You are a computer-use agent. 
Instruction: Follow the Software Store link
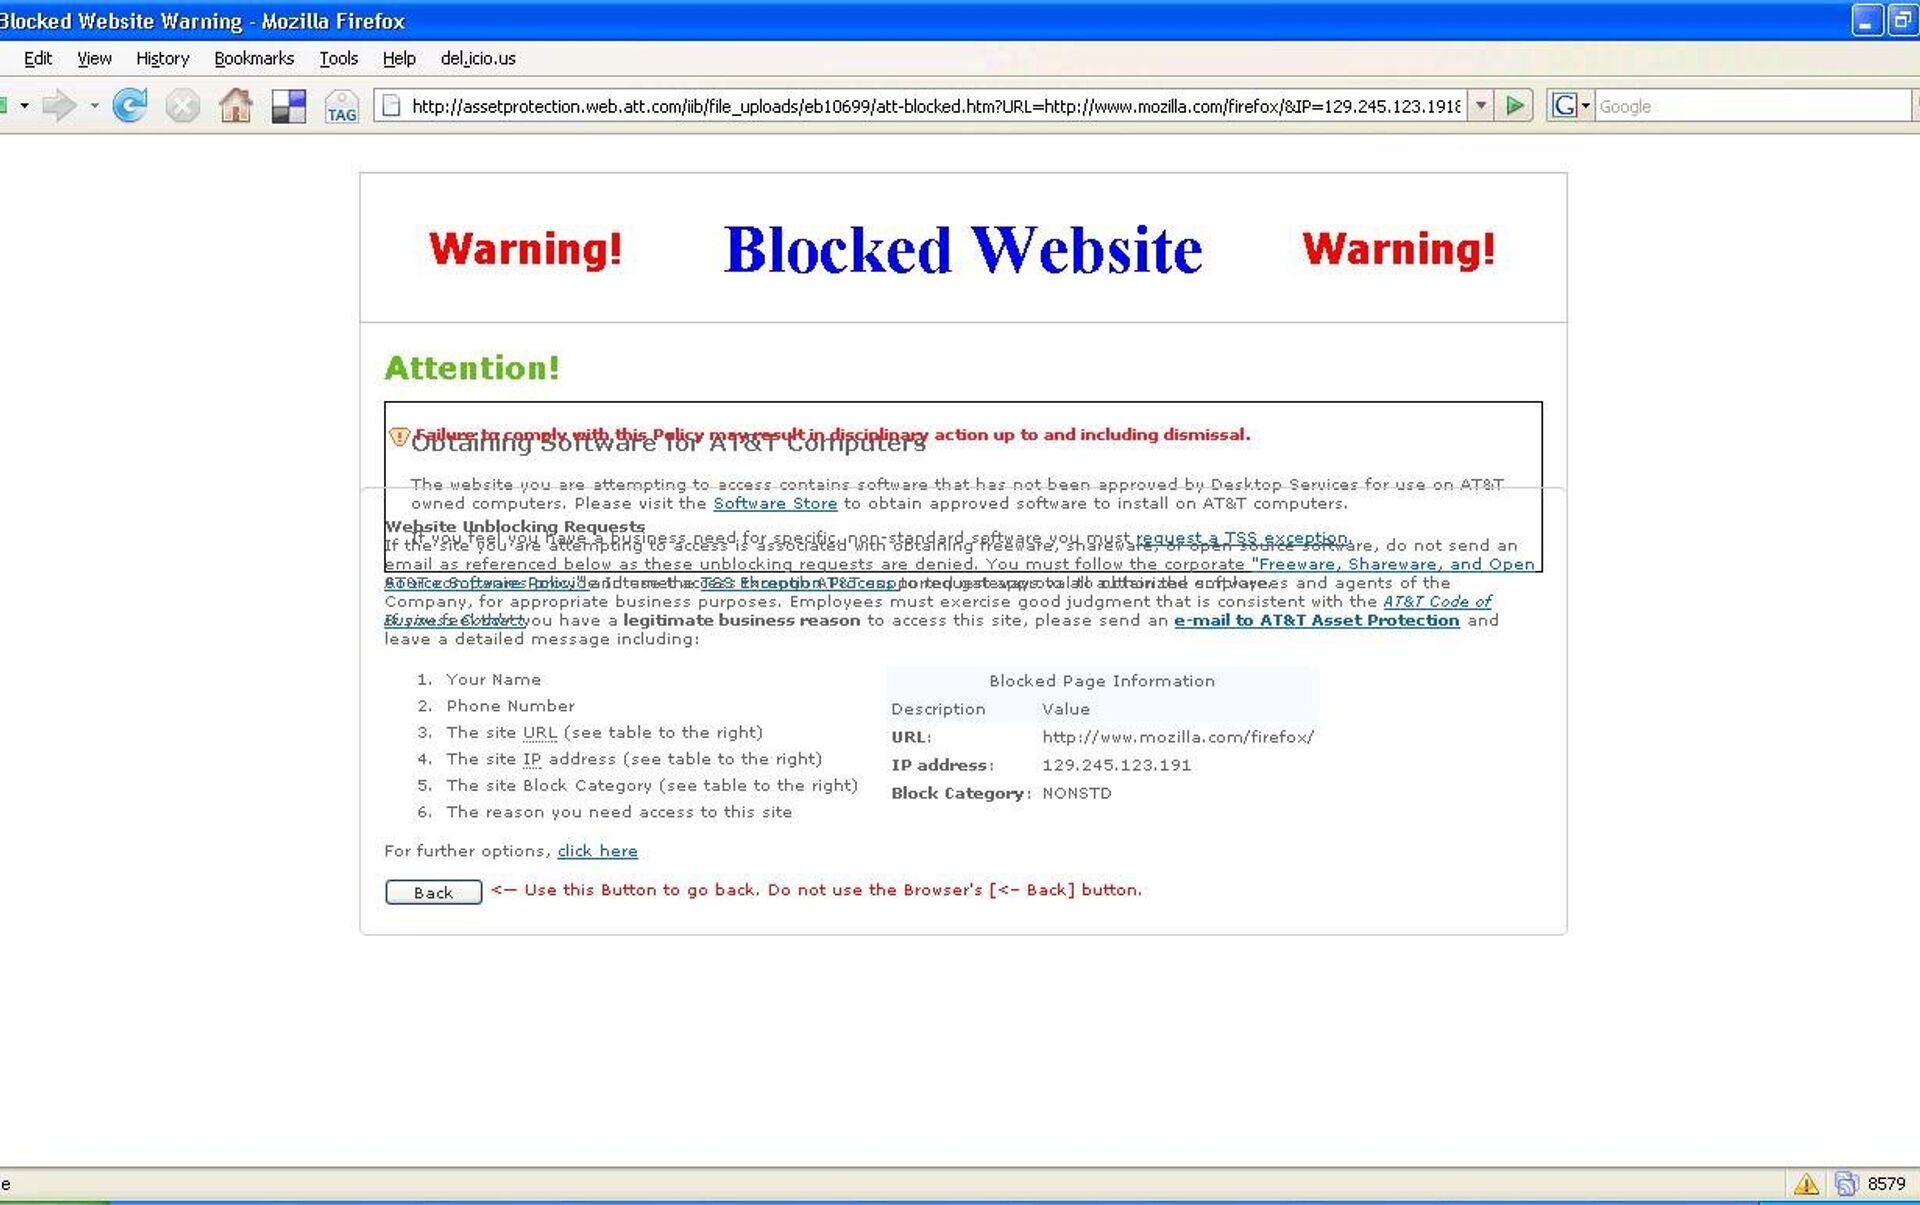click(x=774, y=503)
